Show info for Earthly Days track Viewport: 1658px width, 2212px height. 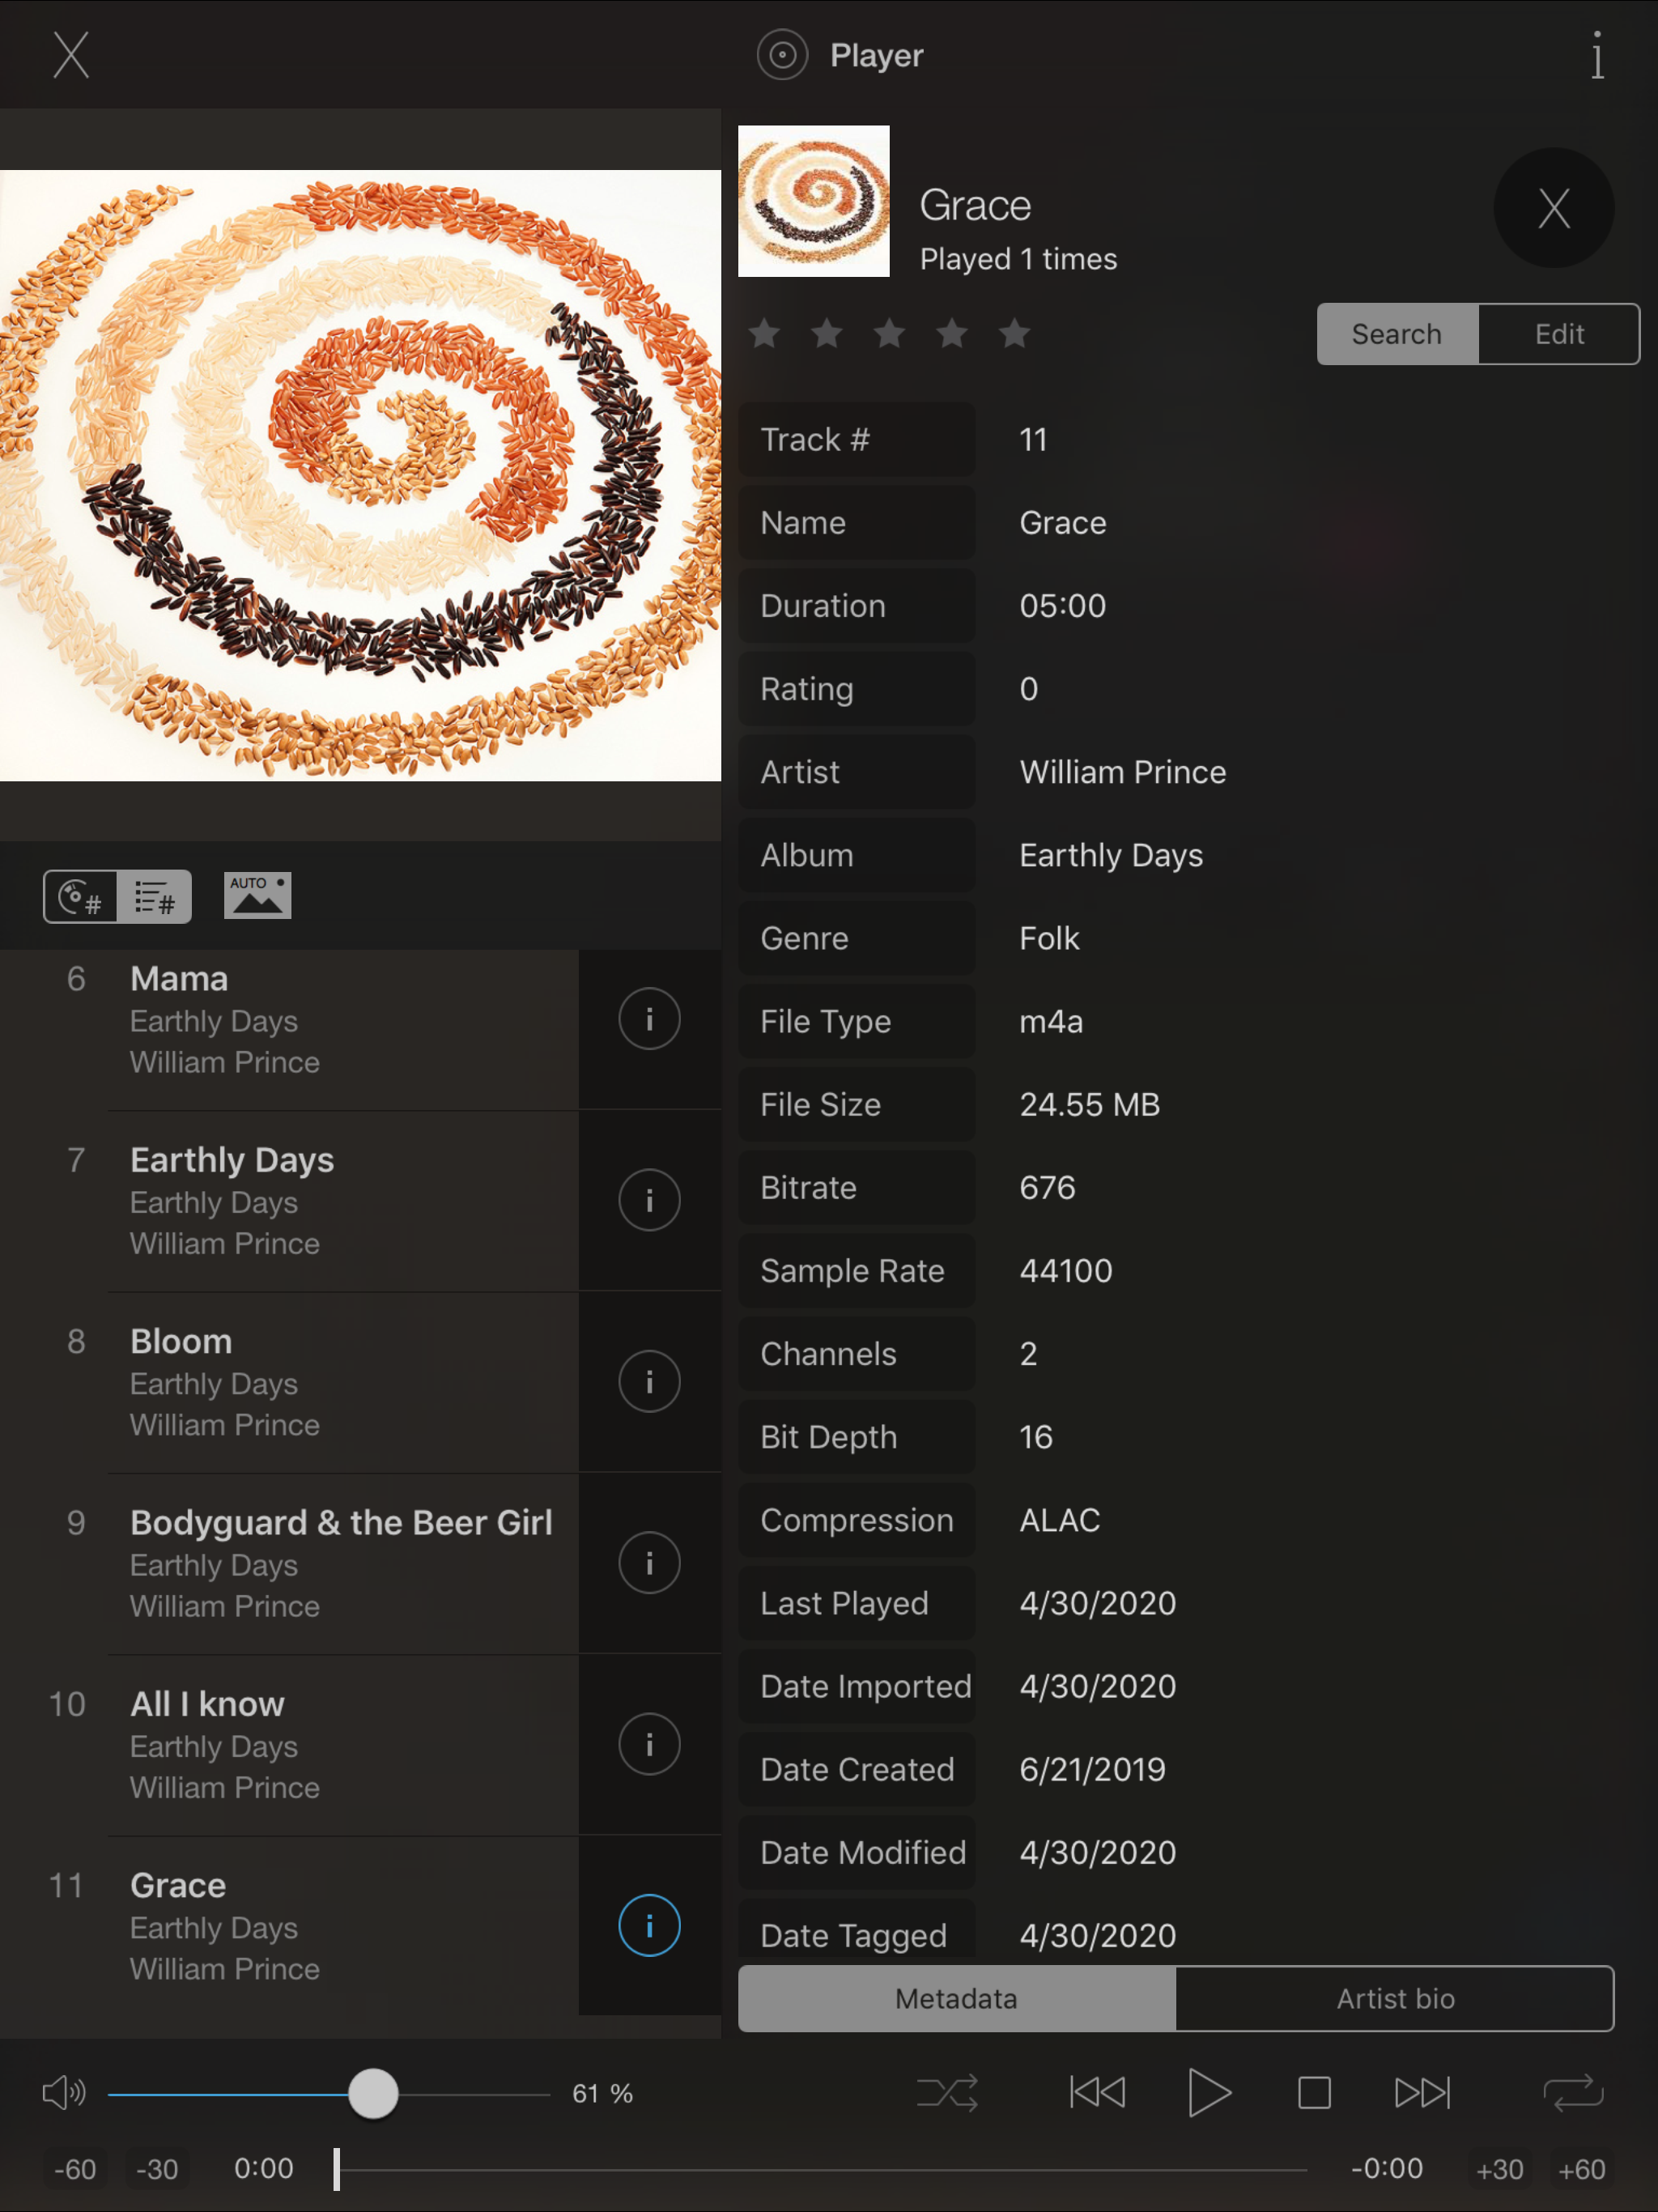pos(649,1200)
